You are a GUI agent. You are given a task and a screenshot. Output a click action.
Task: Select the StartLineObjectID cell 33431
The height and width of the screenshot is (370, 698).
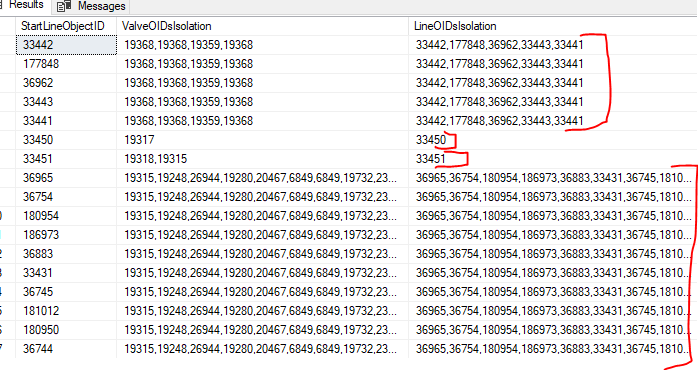click(x=66, y=273)
